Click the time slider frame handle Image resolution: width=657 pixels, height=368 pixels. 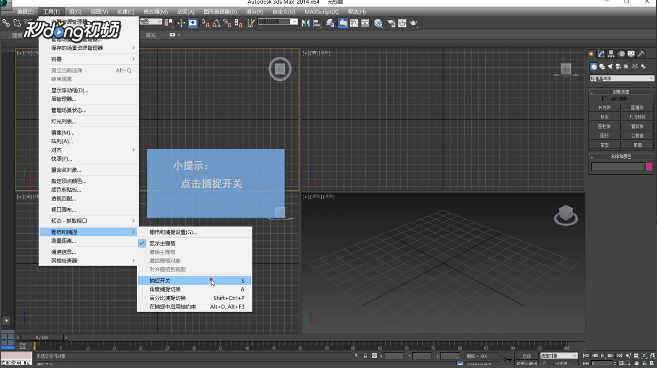tap(42, 337)
